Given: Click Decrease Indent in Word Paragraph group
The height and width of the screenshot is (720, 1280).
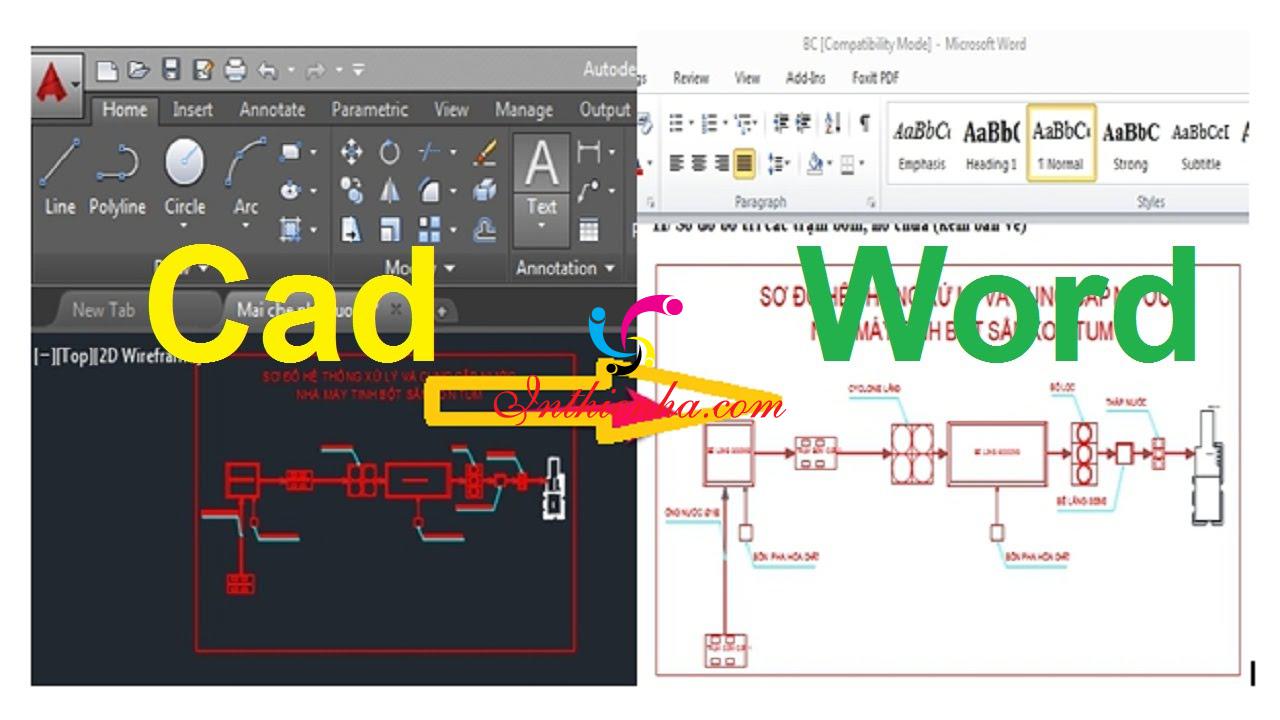Looking at the screenshot, I should [x=781, y=125].
